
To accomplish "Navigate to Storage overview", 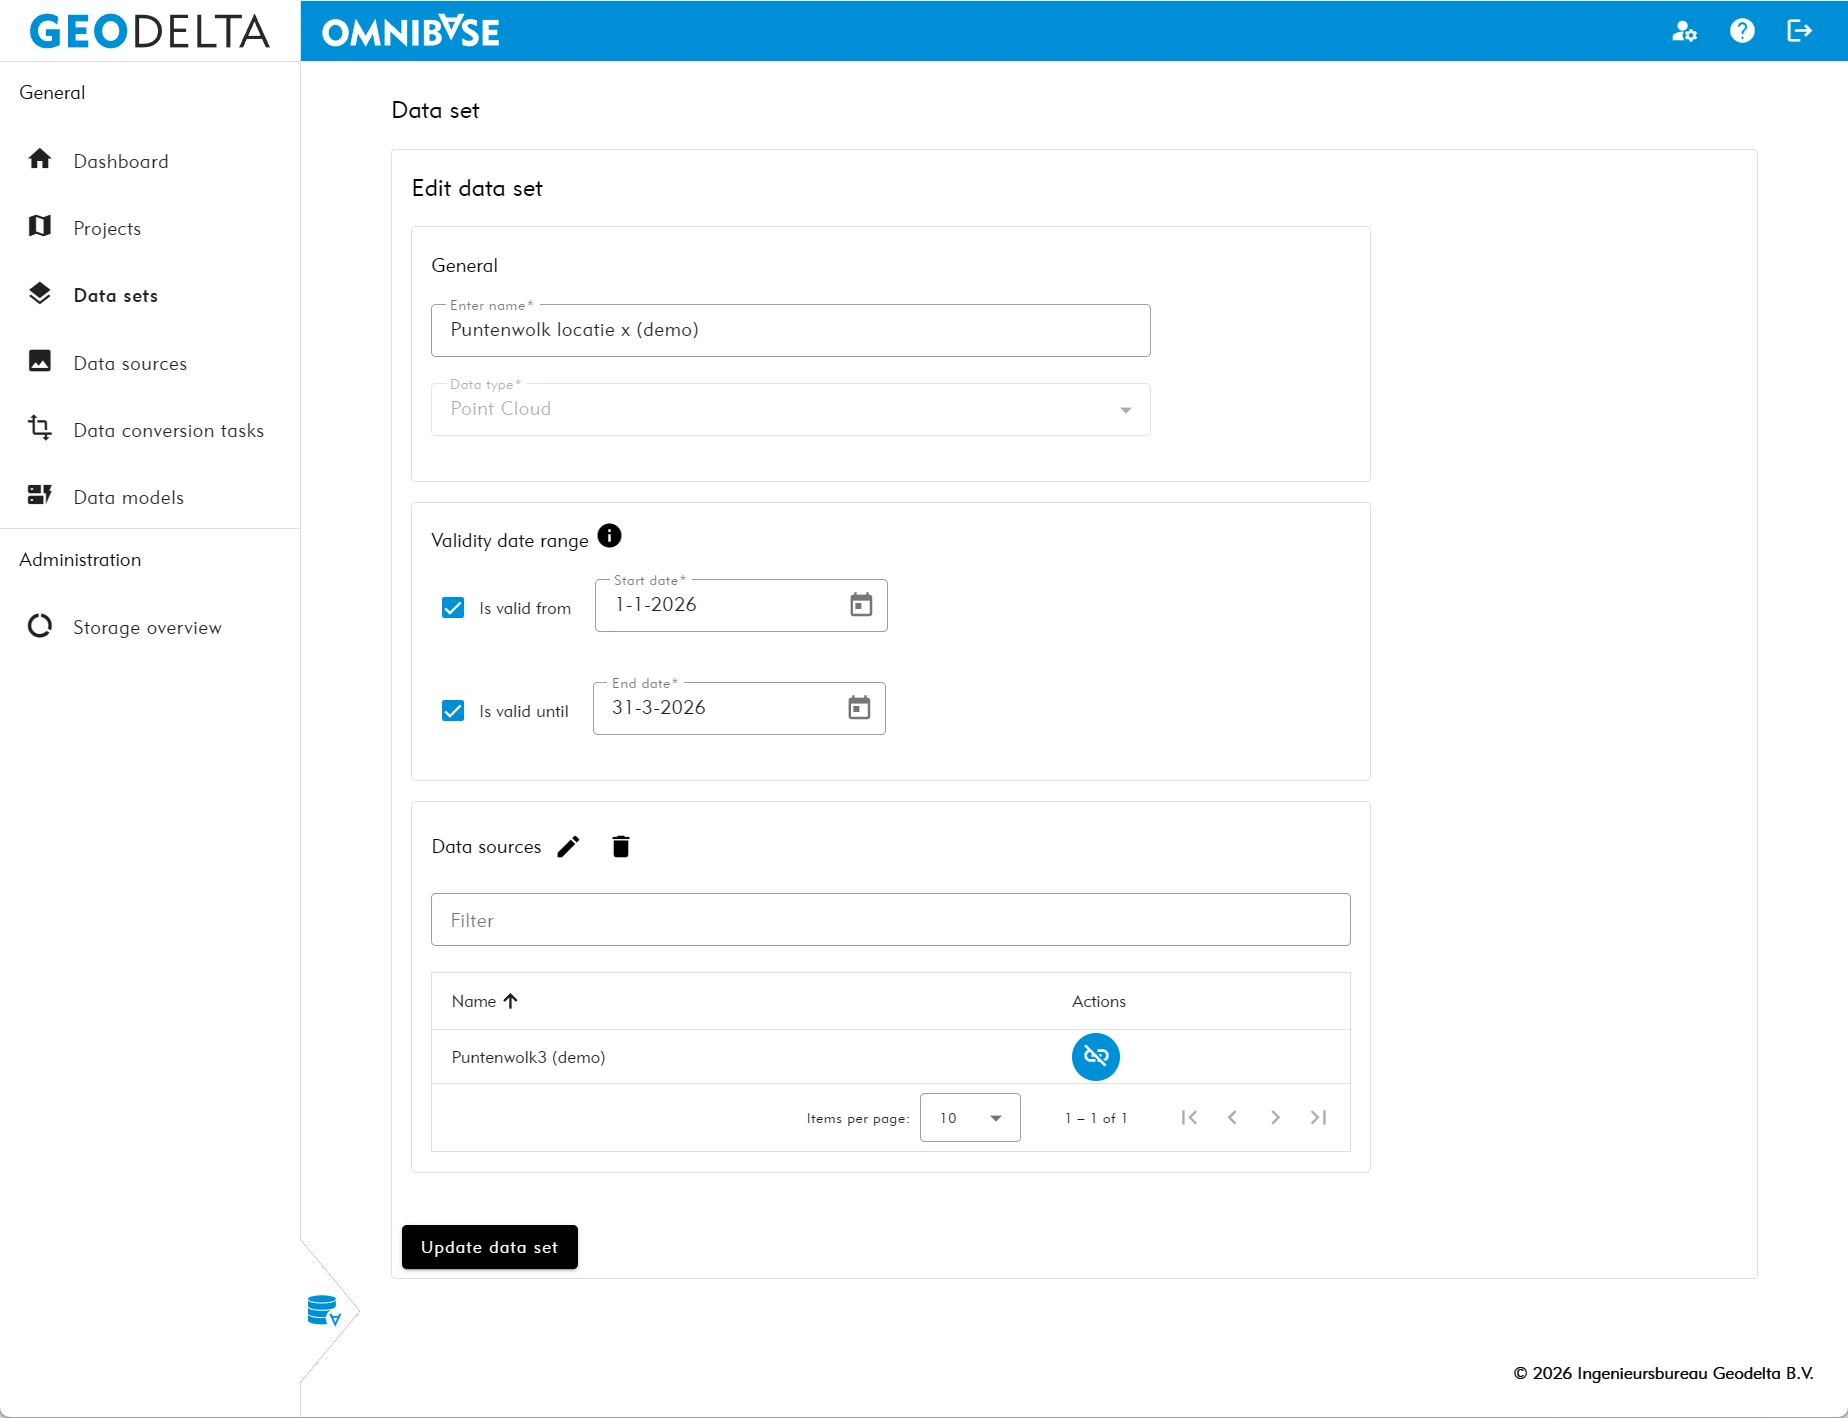I will tap(147, 627).
